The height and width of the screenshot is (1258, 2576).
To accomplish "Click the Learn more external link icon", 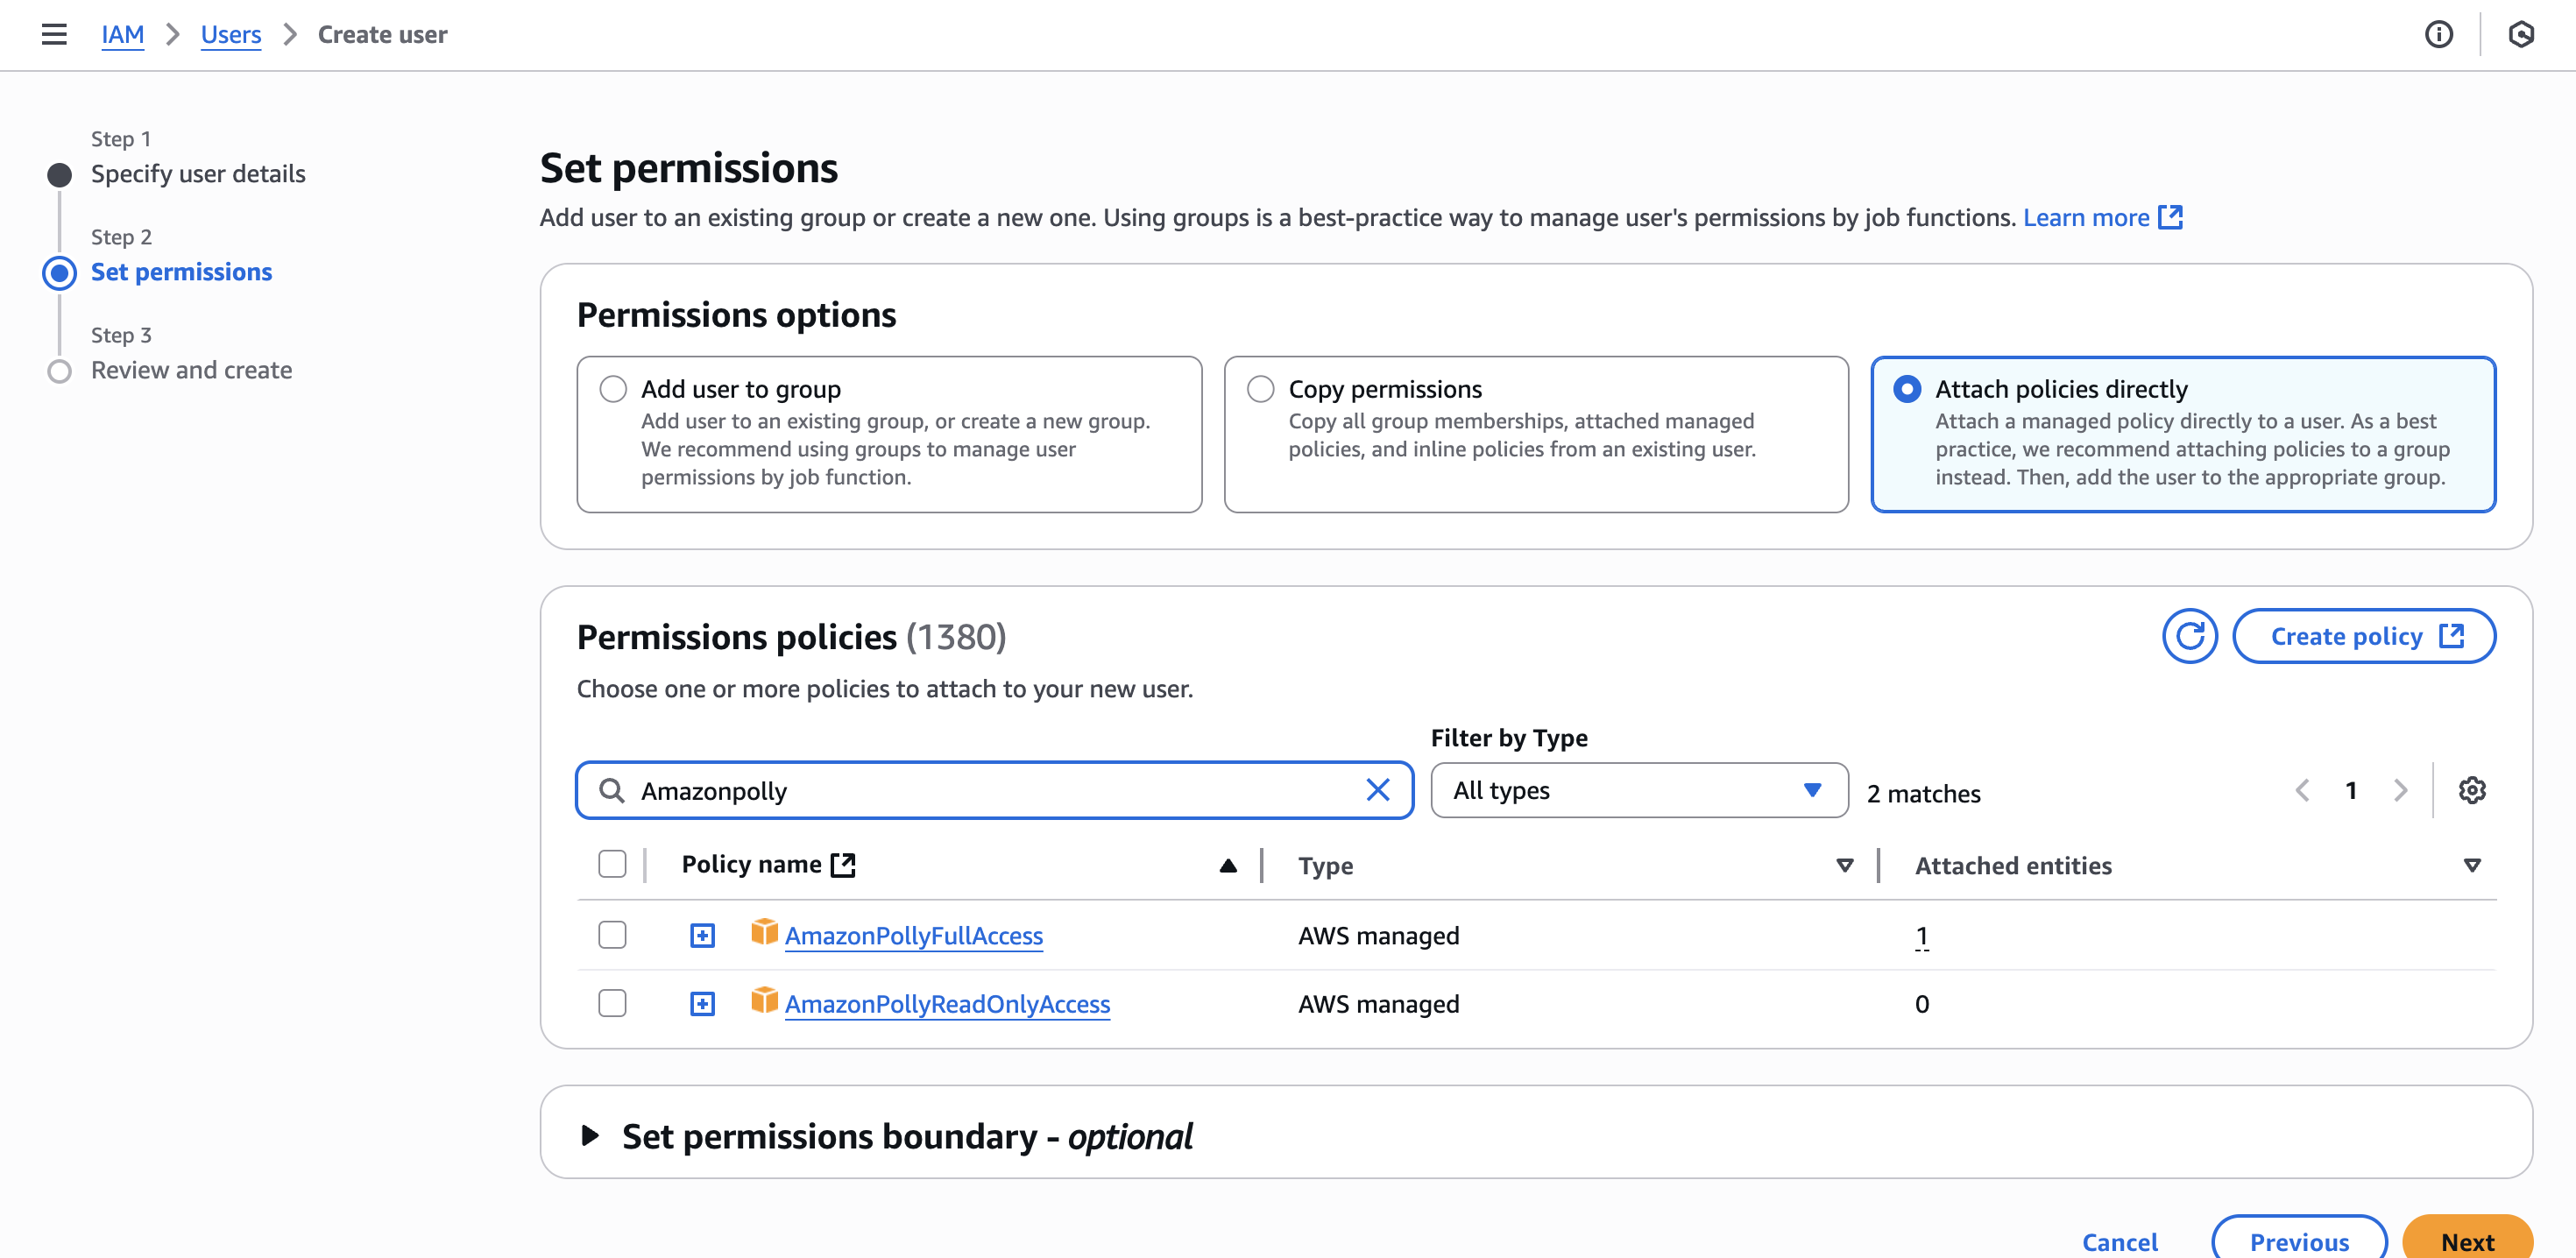I will point(2170,217).
